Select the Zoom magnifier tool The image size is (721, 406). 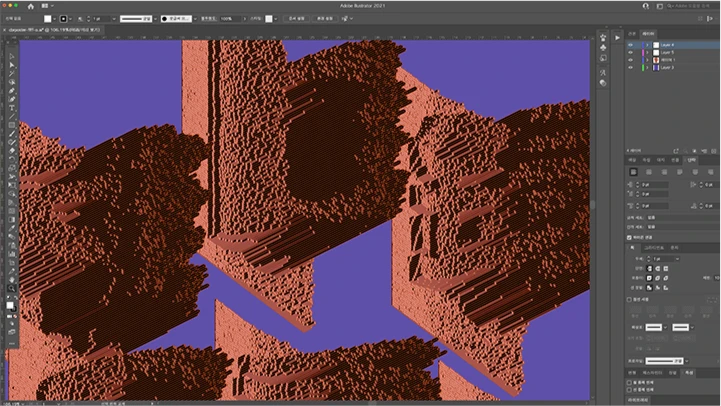click(11, 288)
